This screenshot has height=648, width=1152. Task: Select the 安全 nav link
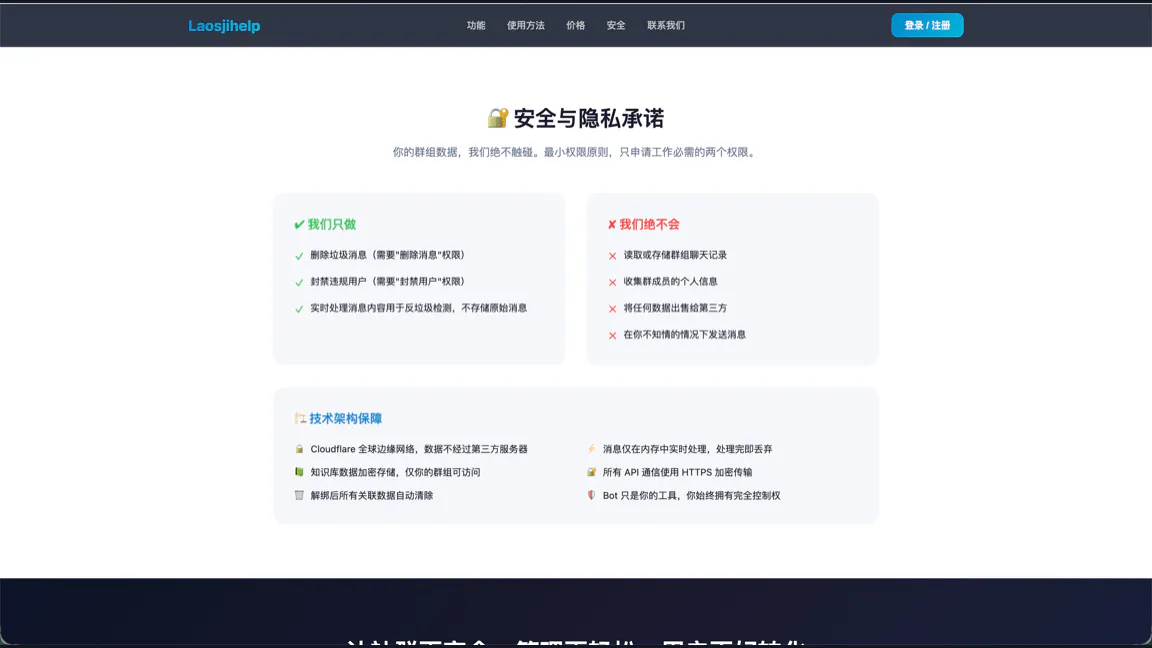pyautogui.click(x=616, y=26)
